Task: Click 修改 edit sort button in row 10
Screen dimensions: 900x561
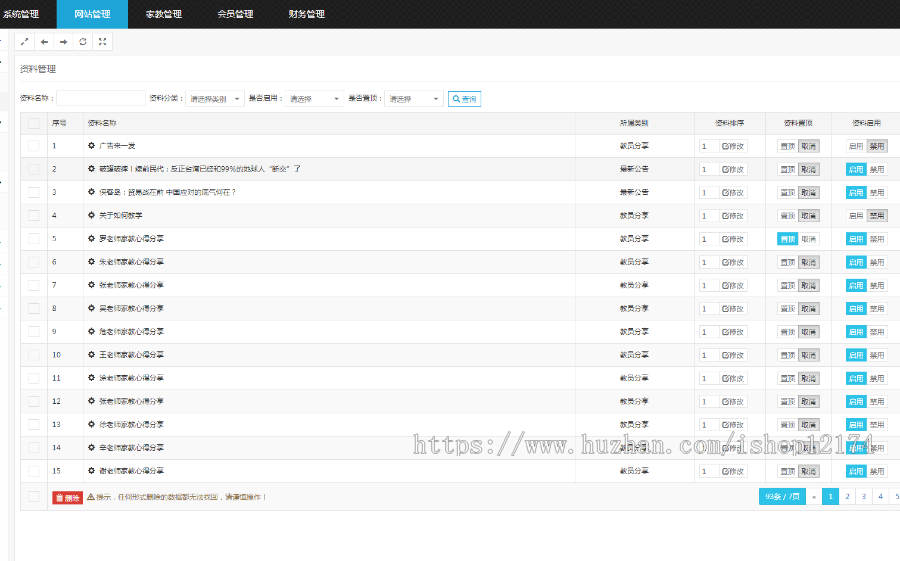Action: click(733, 355)
